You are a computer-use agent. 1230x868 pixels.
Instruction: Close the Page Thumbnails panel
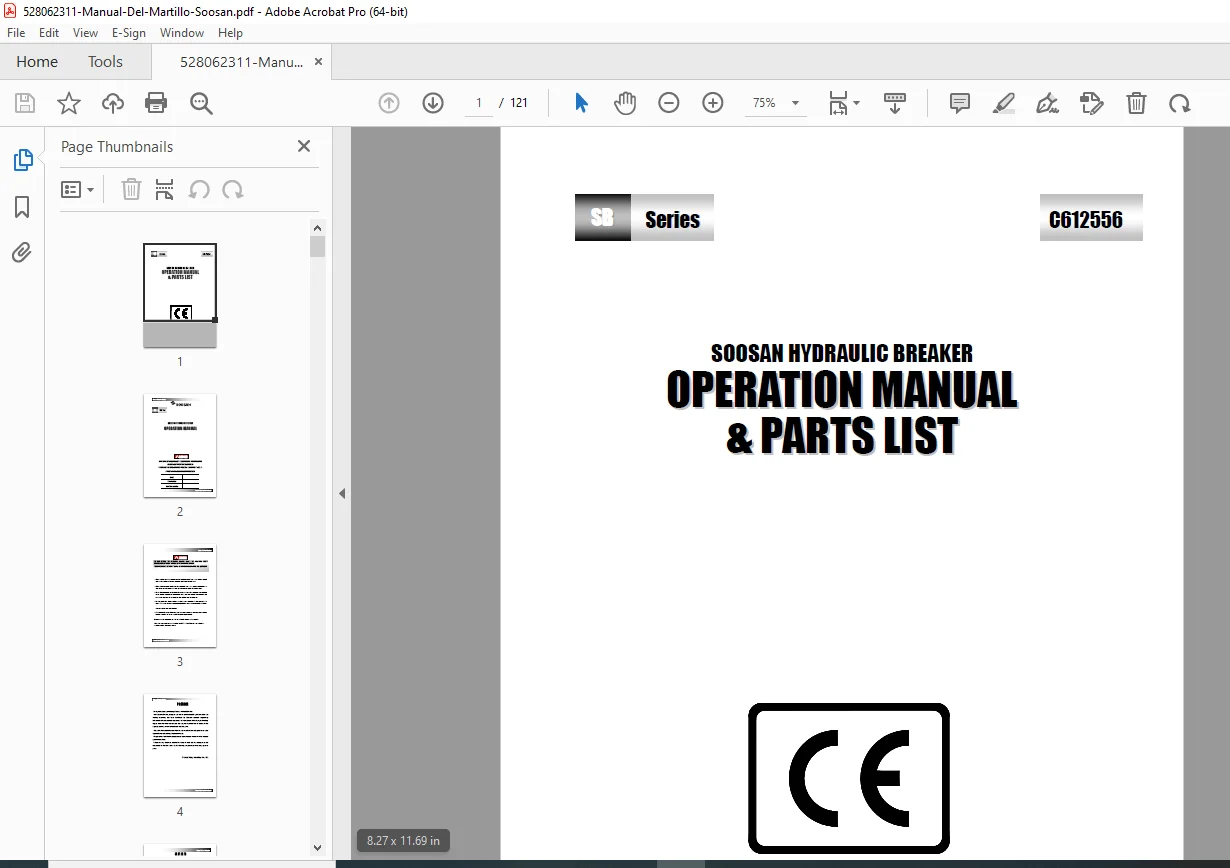[x=304, y=146]
